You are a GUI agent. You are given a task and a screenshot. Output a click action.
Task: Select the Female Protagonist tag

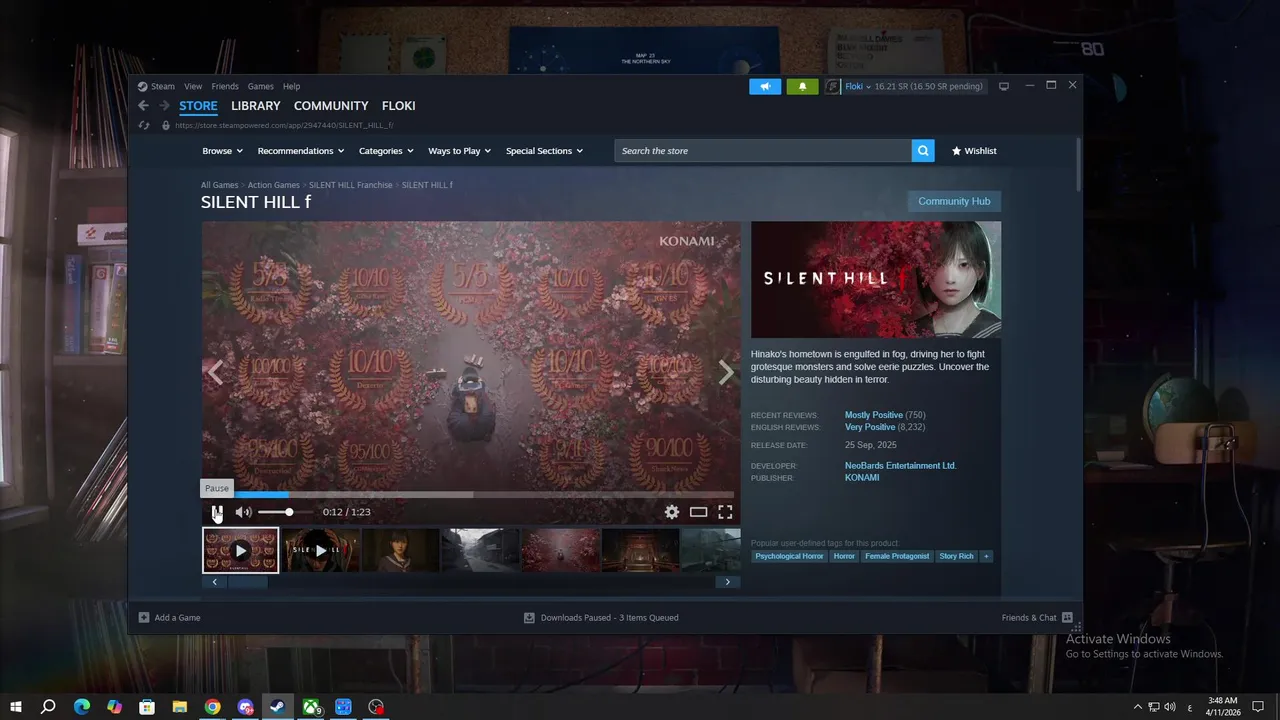click(897, 556)
